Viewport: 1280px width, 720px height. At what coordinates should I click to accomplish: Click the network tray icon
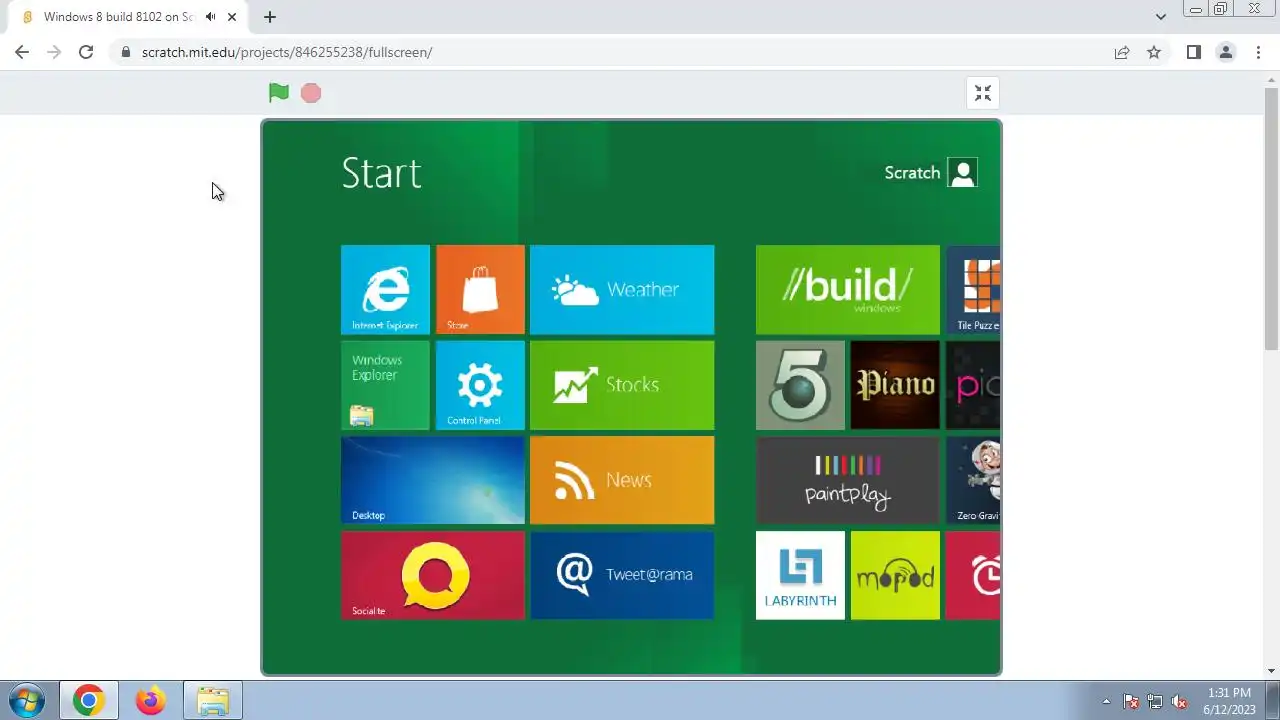point(1155,701)
